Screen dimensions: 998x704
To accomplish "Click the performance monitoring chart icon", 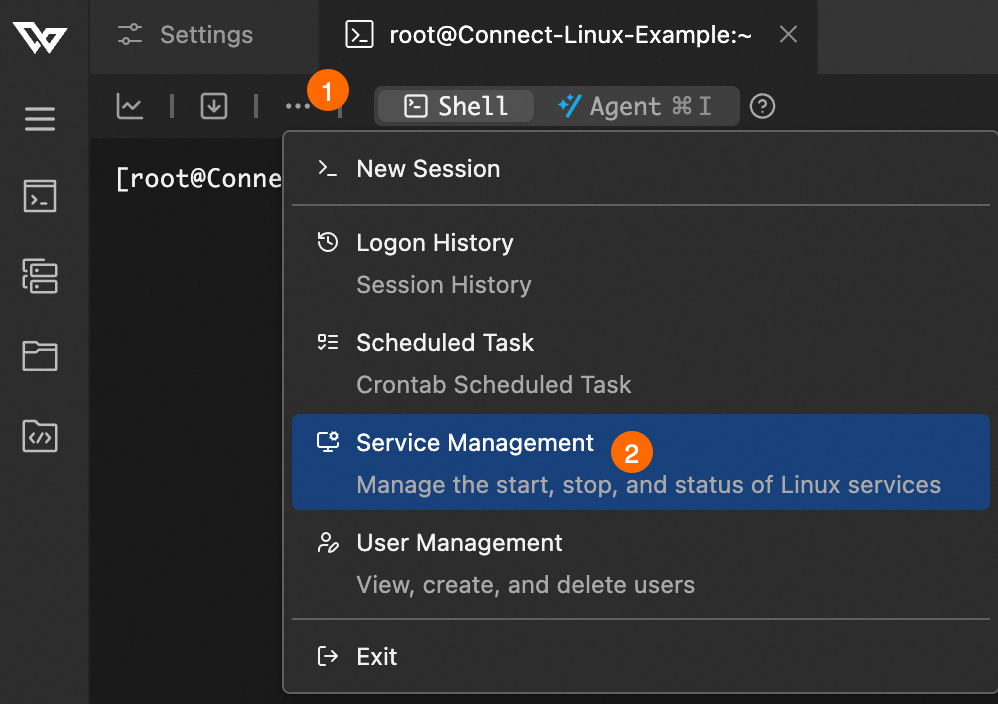I will pos(130,106).
